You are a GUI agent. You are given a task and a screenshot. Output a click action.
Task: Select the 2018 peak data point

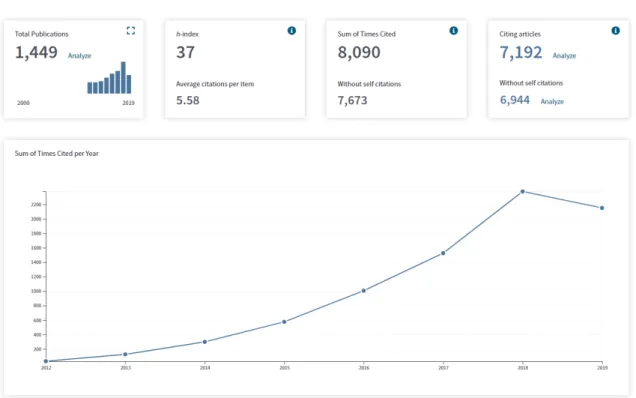(x=522, y=191)
